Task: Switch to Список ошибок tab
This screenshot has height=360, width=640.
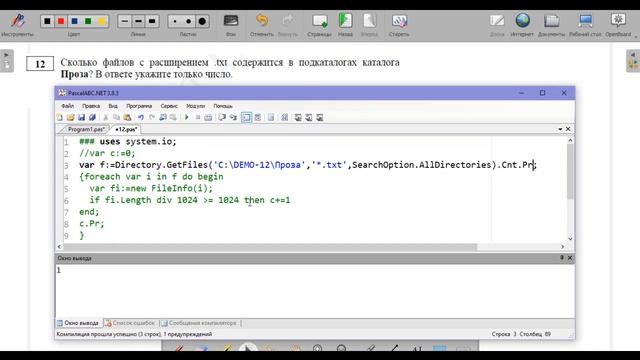Action: pos(130,323)
